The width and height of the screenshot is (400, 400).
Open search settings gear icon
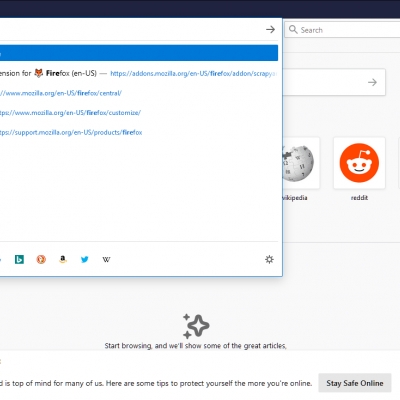point(269,259)
